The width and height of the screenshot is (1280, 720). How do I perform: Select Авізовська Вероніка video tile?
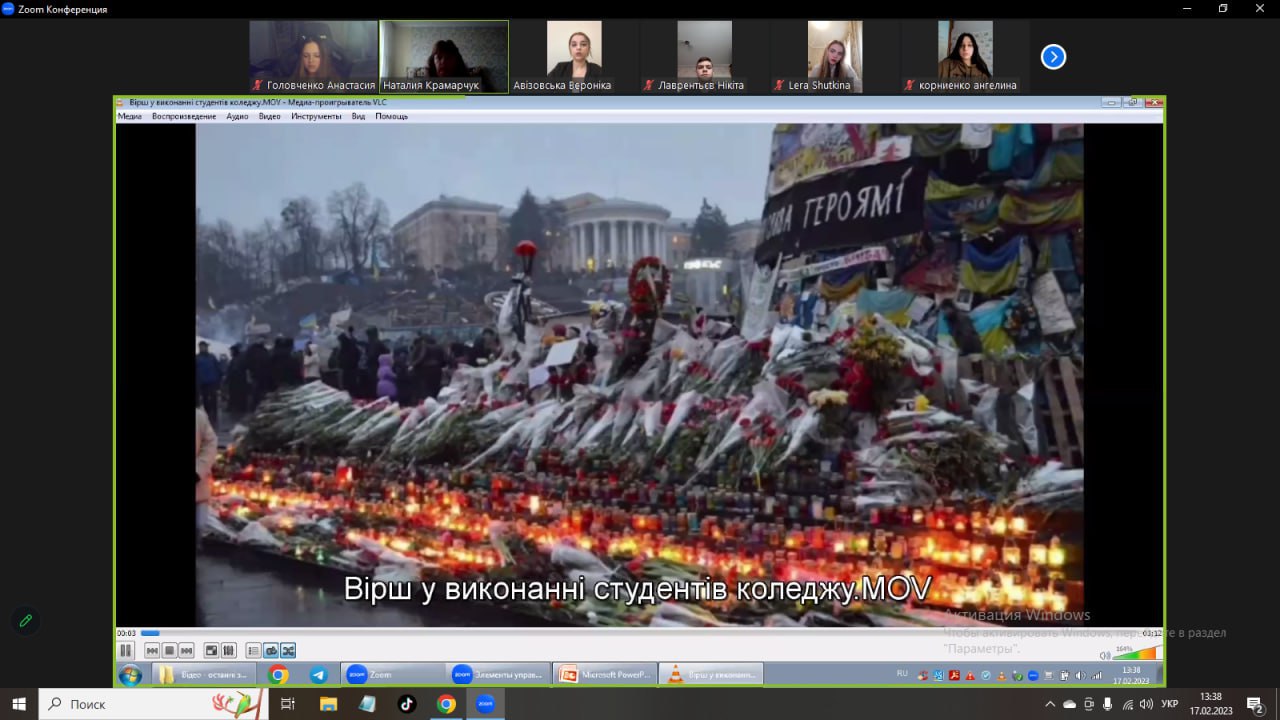574,57
